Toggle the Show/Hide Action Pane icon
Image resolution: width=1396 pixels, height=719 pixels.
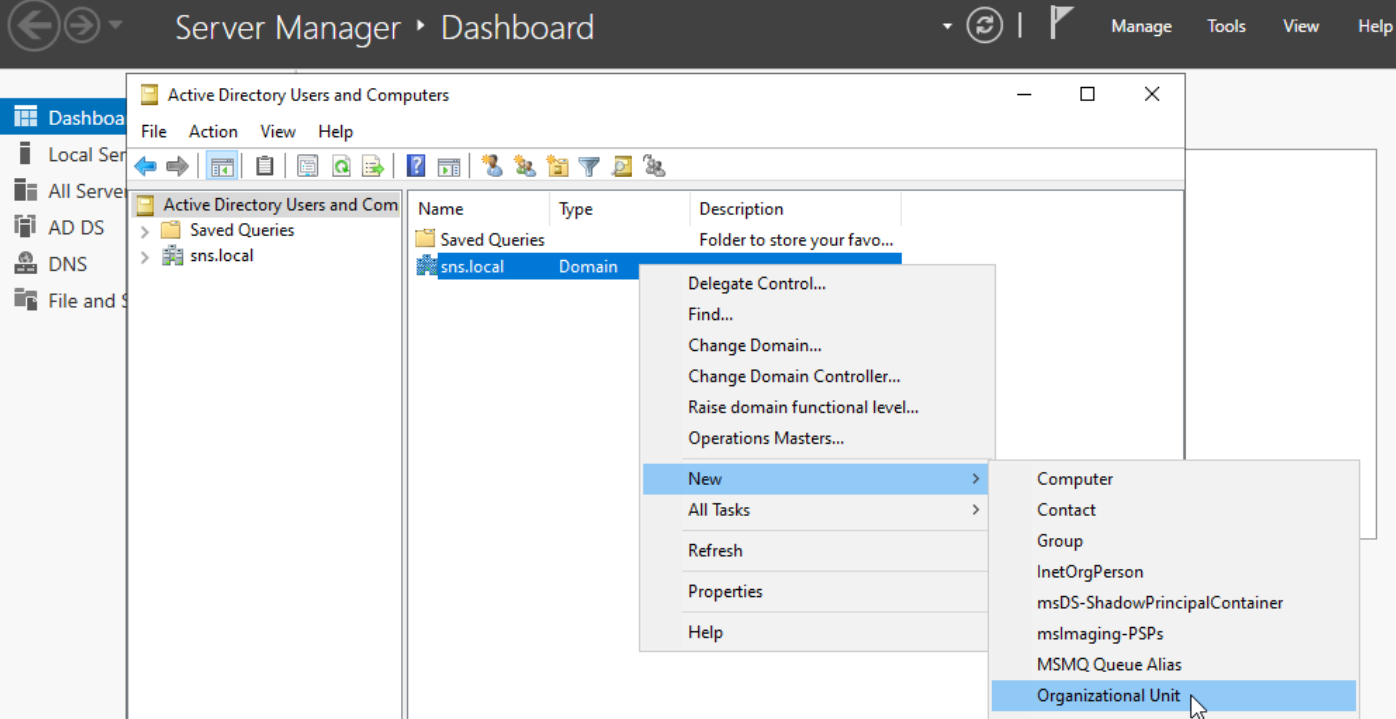coord(449,166)
